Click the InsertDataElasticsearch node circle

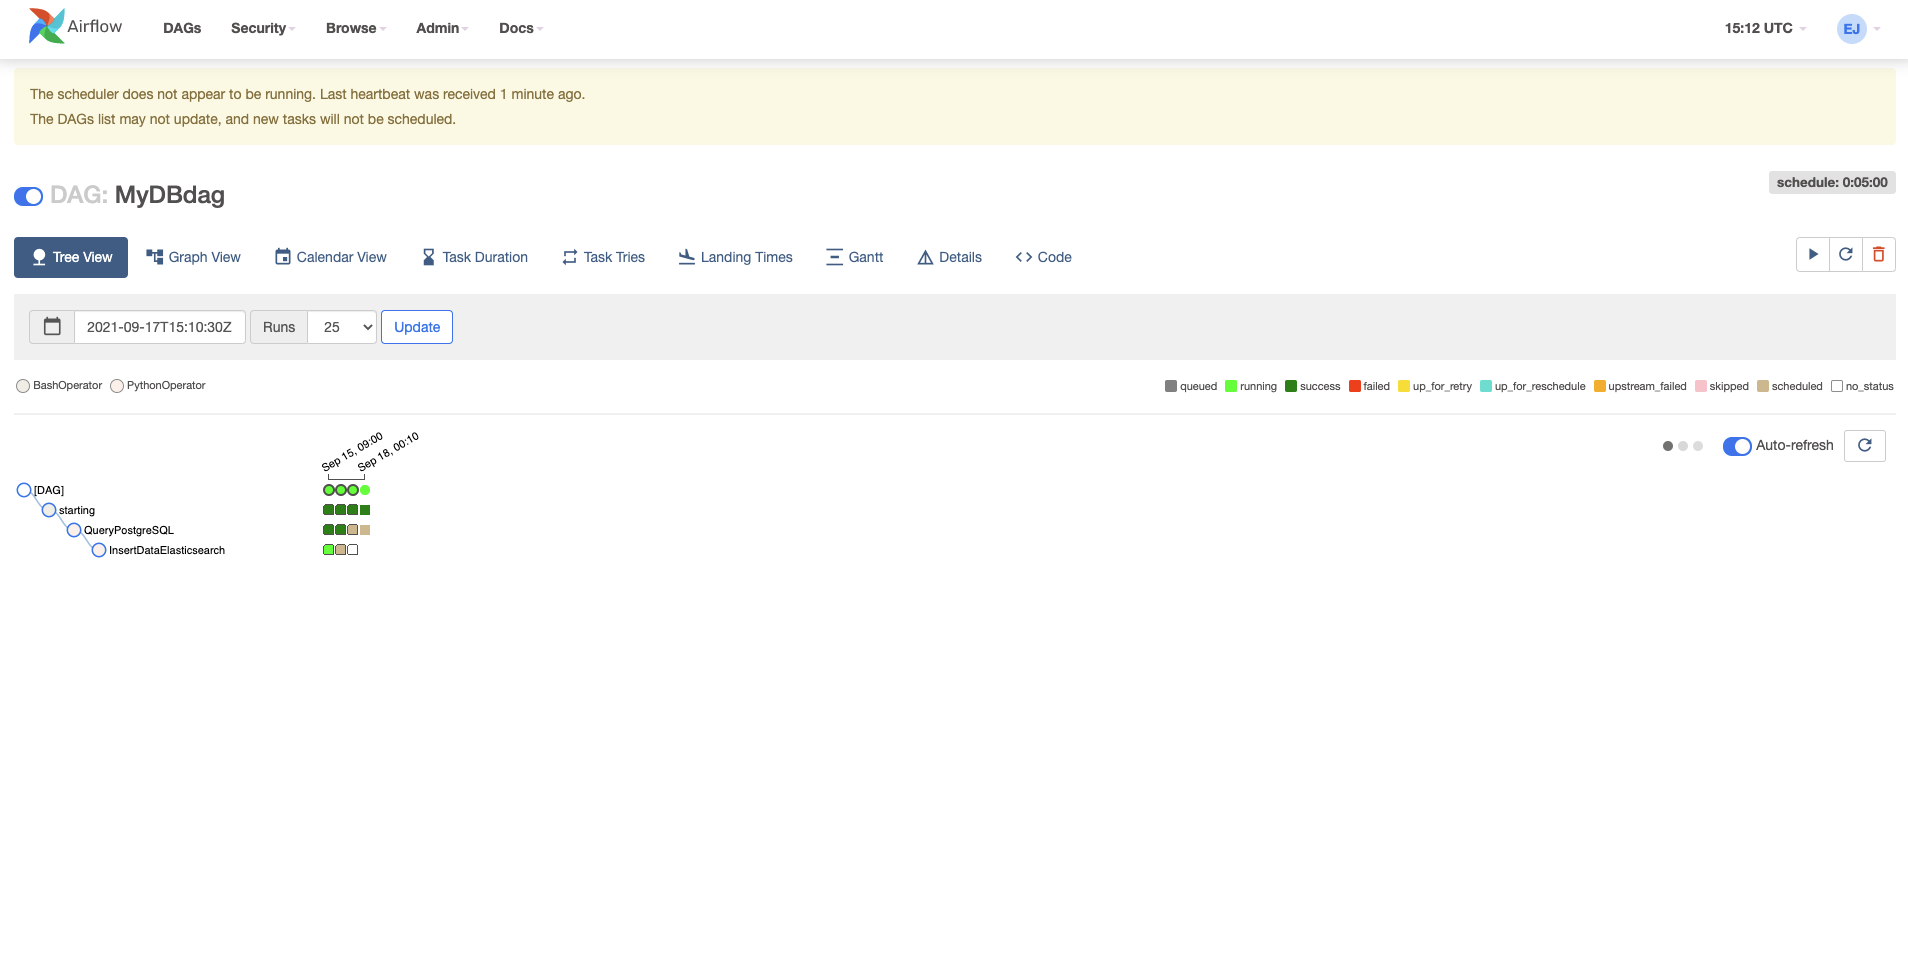point(99,550)
